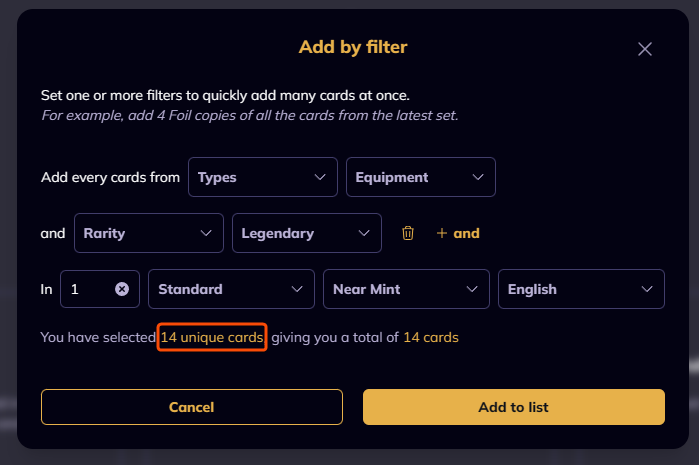Click the plus icon beside and

(441, 233)
